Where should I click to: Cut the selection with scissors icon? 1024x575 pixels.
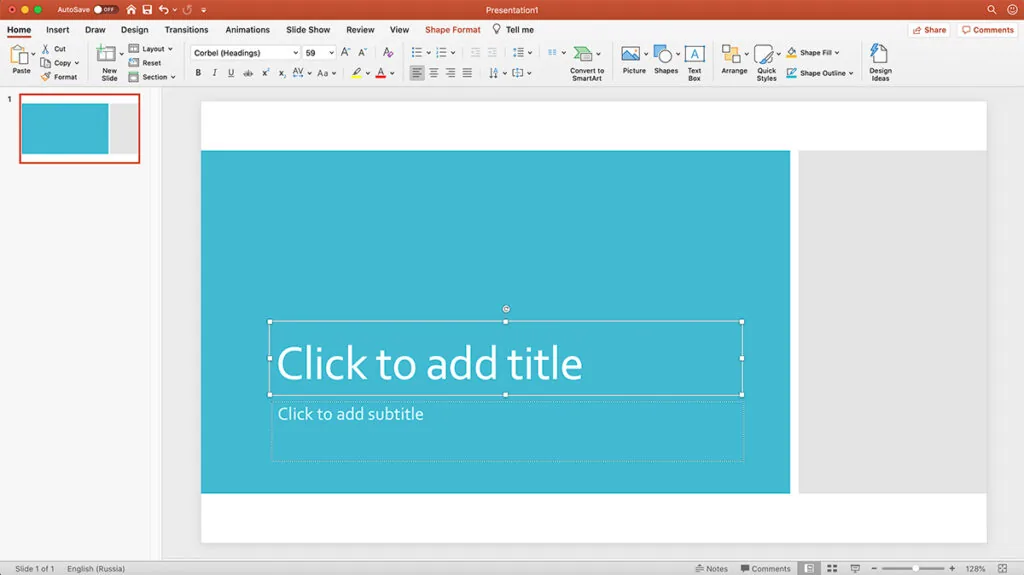(46, 49)
